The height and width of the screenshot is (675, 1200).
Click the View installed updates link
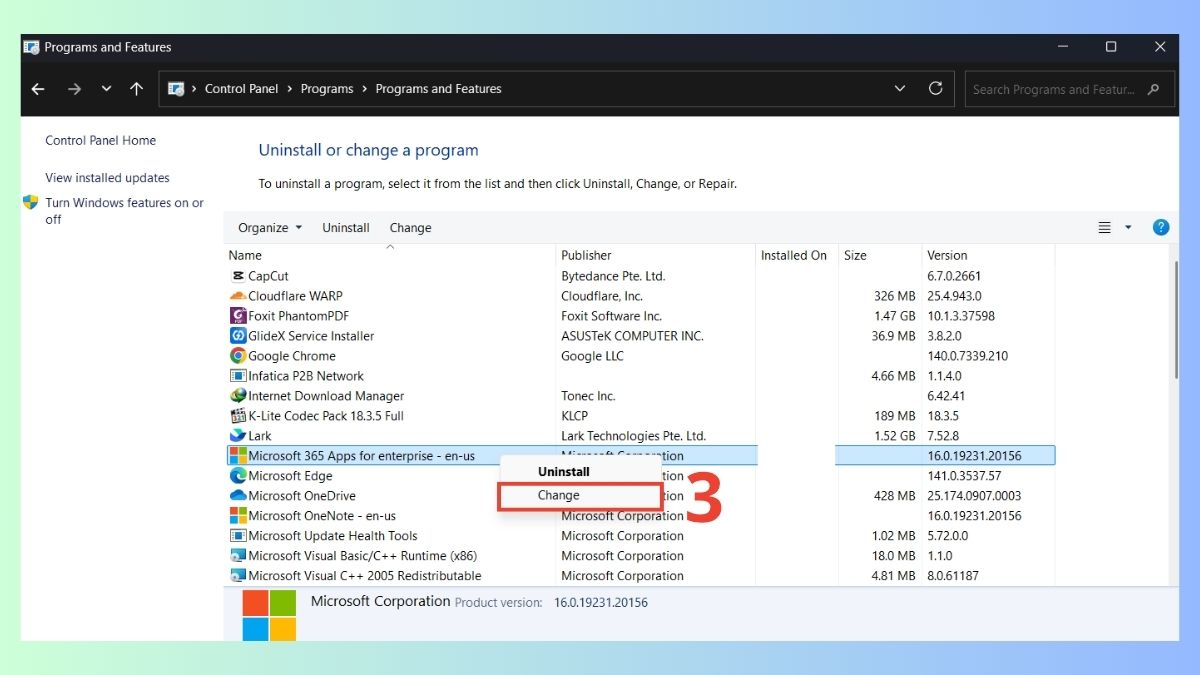tap(107, 177)
